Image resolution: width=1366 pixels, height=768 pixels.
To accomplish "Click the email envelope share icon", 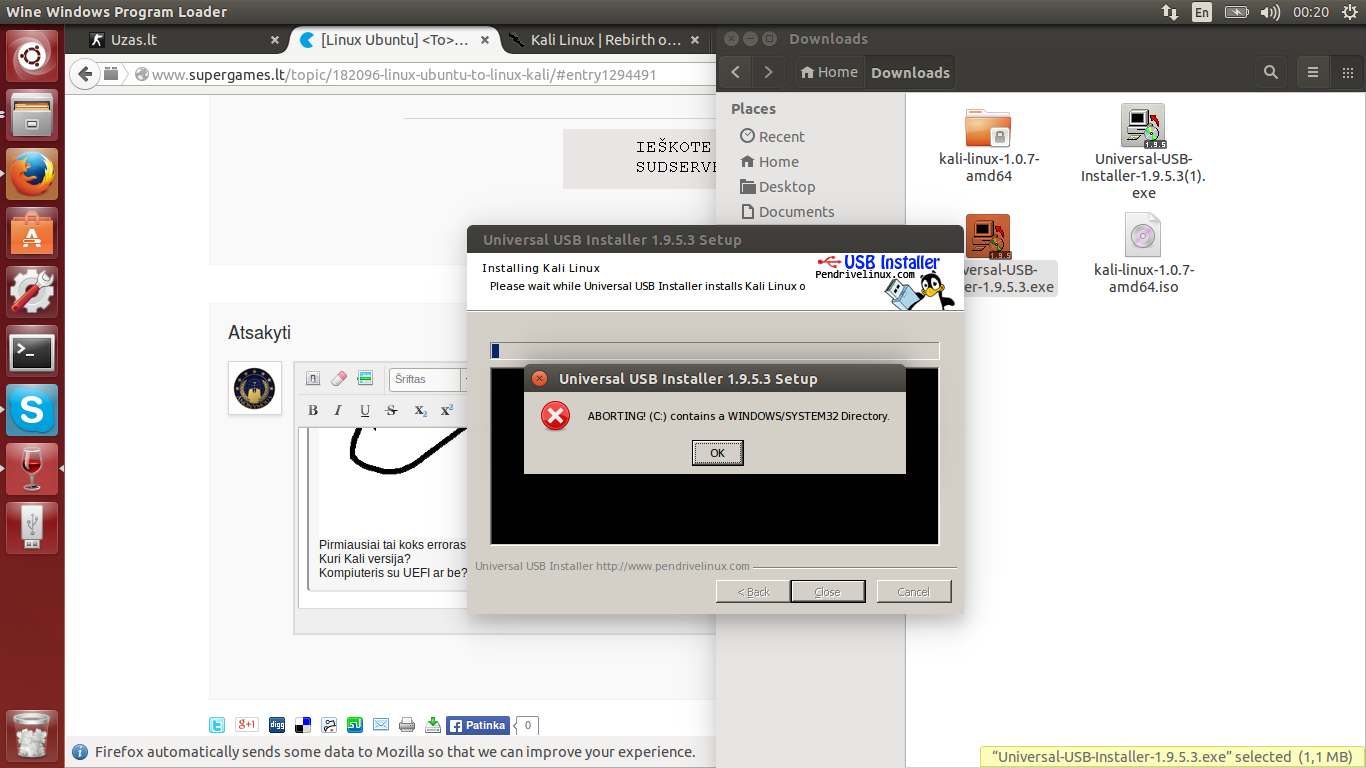I will pos(381,725).
